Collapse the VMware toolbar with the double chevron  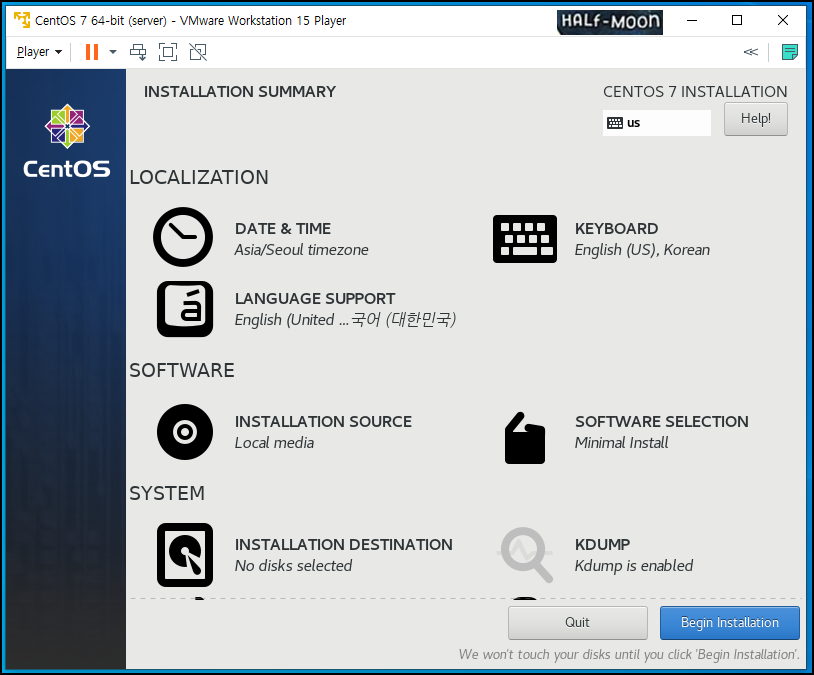[x=751, y=52]
